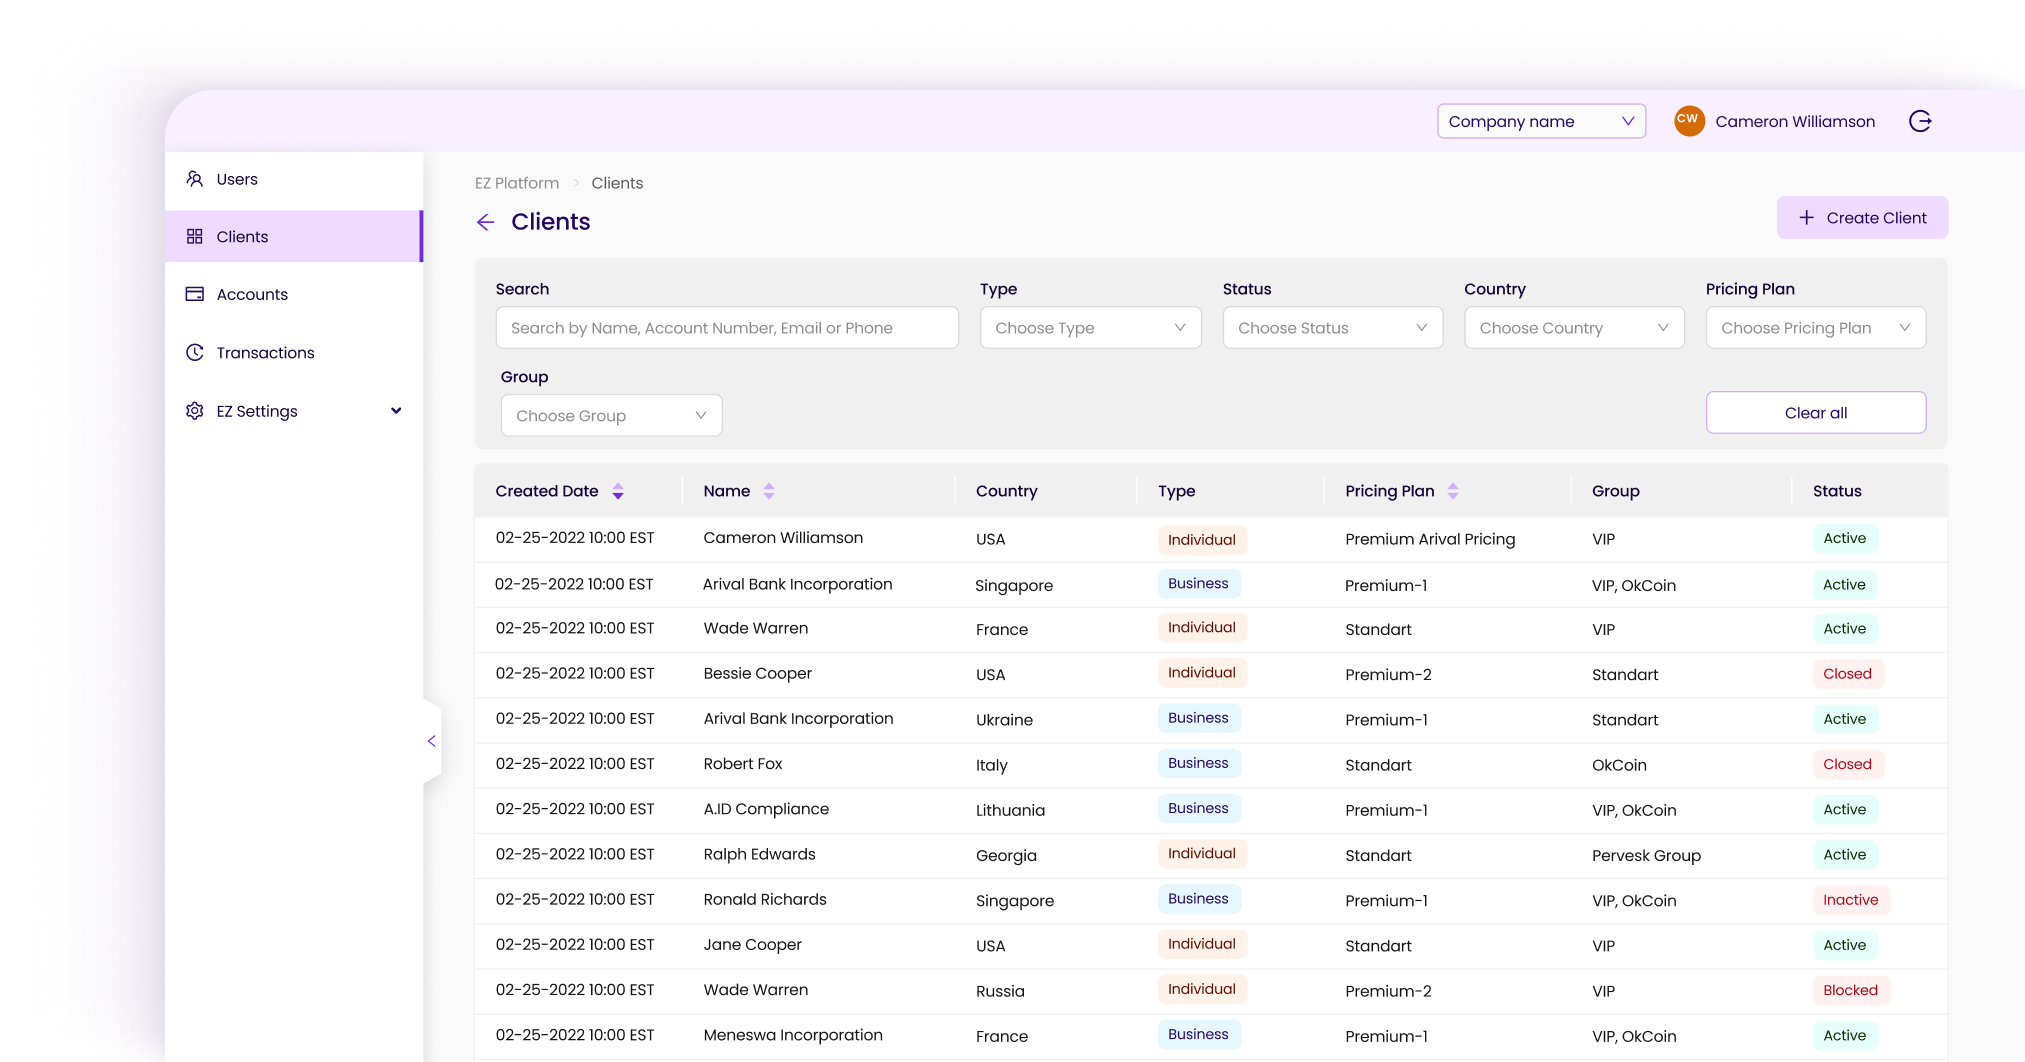The width and height of the screenshot is (2025, 1062).
Task: Open the Choose Status dropdown
Action: click(x=1332, y=328)
